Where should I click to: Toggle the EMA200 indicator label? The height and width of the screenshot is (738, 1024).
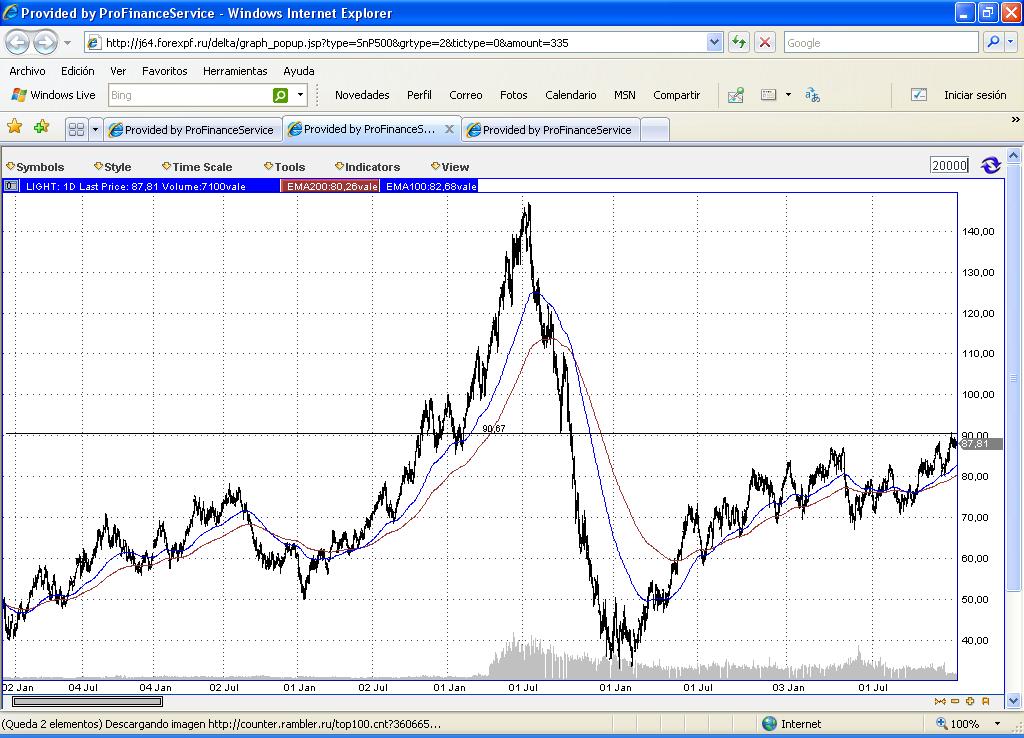(x=330, y=186)
